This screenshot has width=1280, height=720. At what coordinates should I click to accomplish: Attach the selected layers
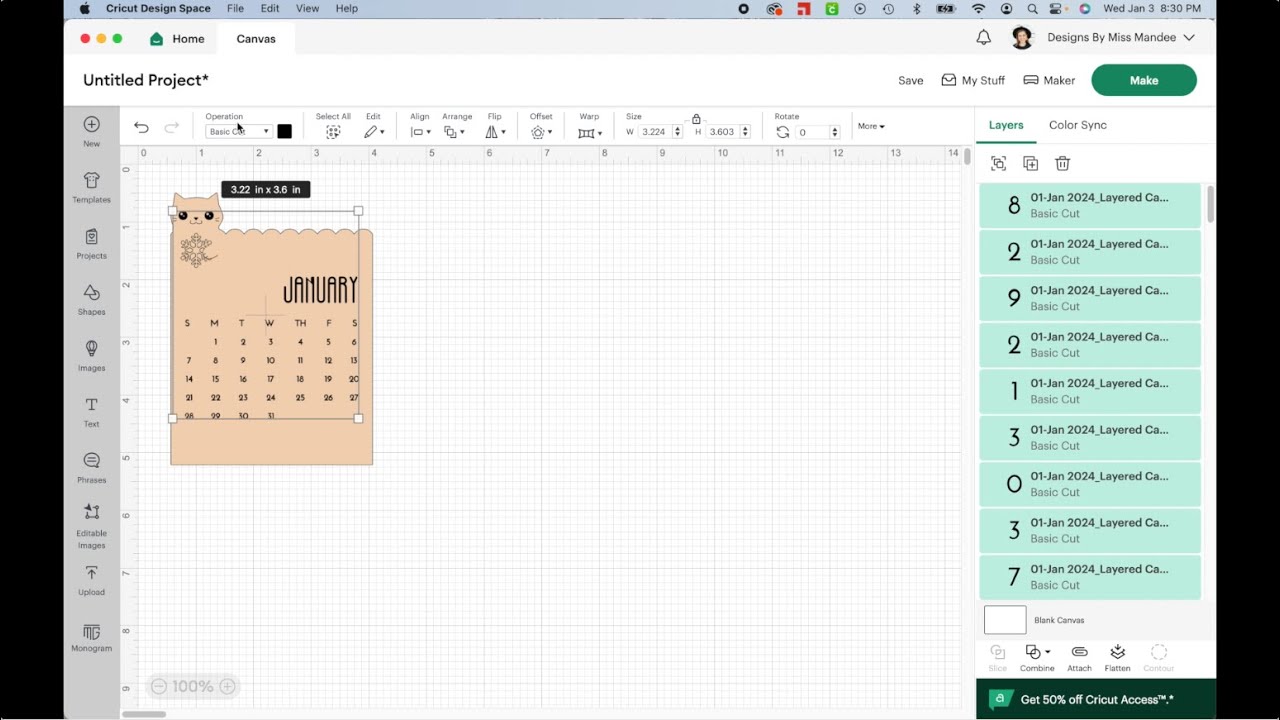tap(1079, 657)
